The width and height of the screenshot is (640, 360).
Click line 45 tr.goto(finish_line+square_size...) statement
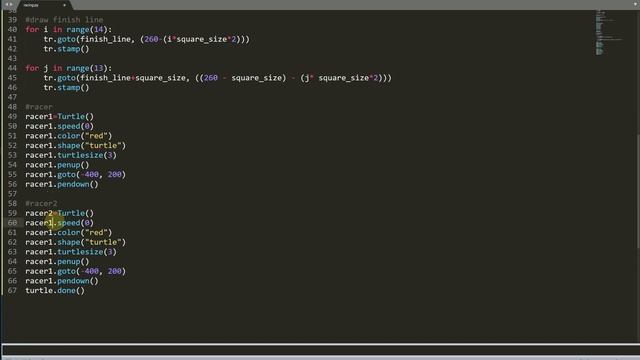[x=218, y=78]
